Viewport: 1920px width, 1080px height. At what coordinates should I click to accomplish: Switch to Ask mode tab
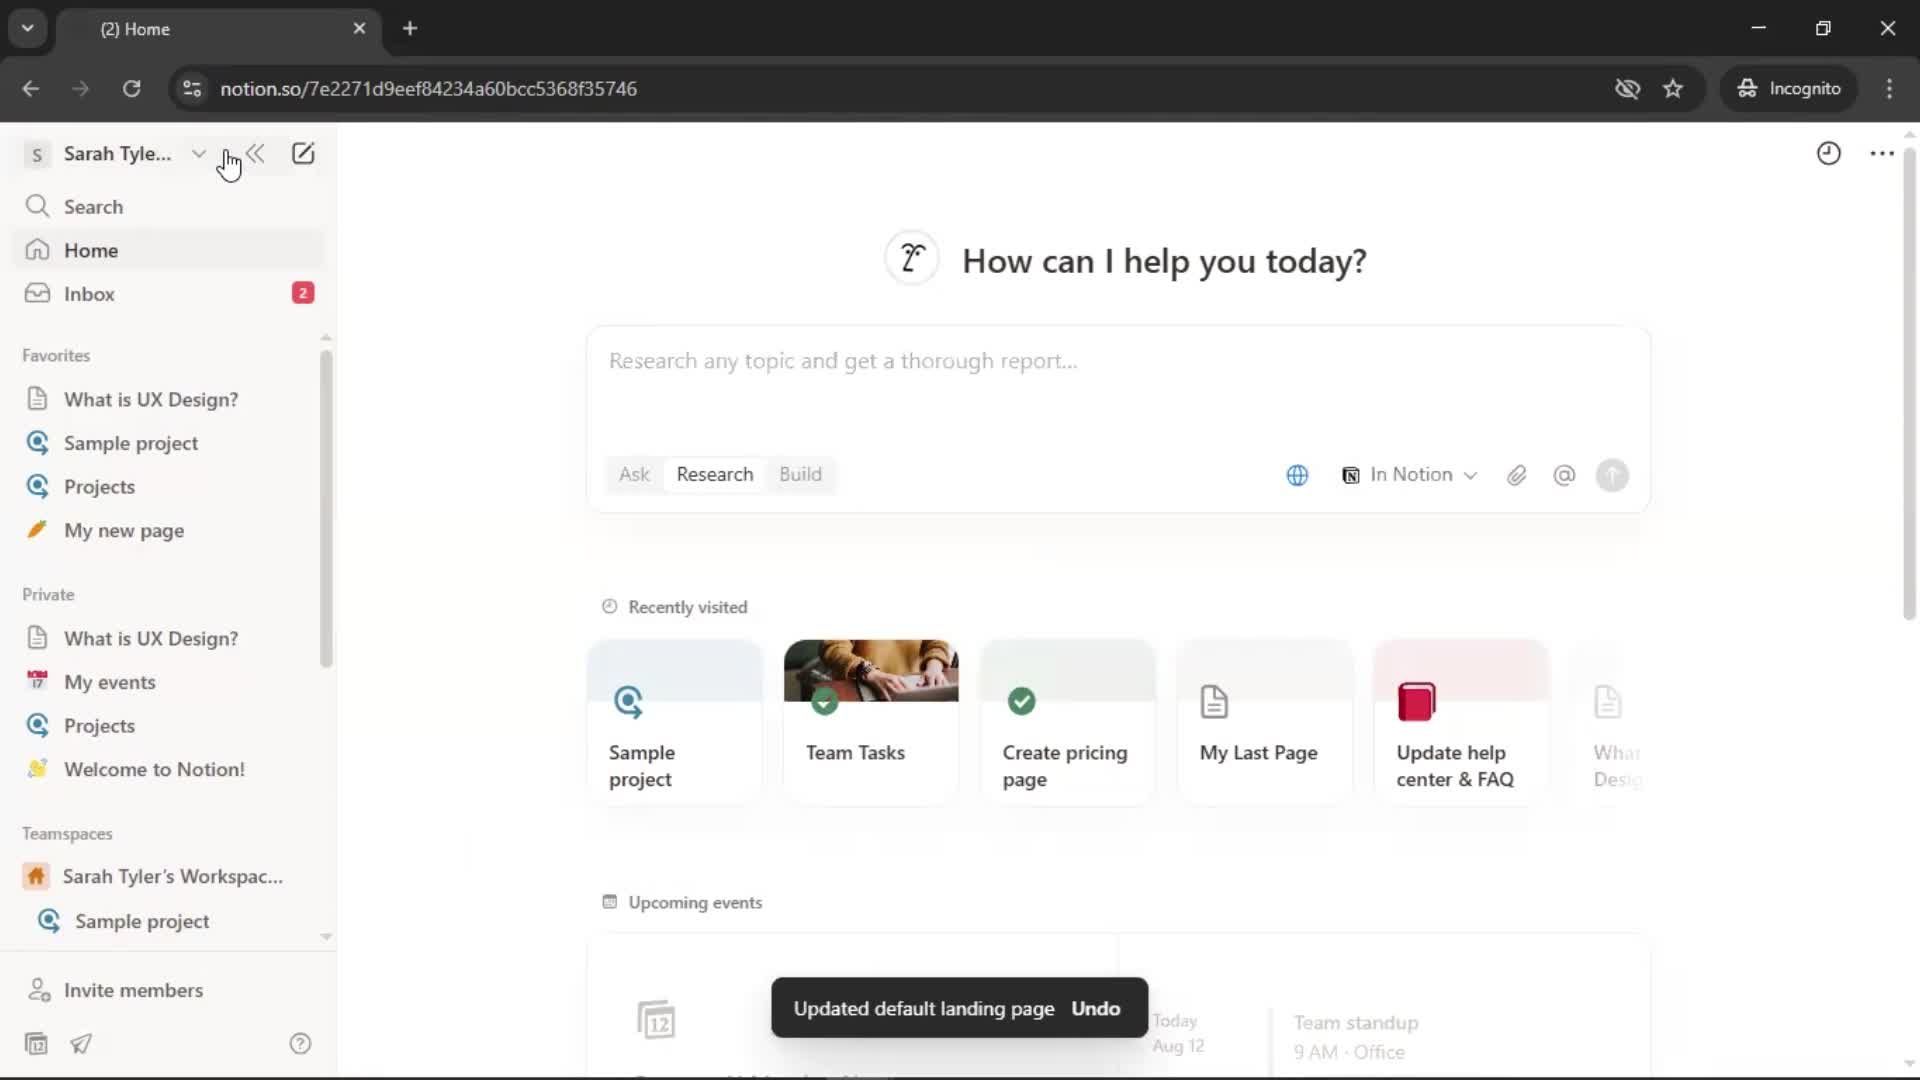coord(634,475)
